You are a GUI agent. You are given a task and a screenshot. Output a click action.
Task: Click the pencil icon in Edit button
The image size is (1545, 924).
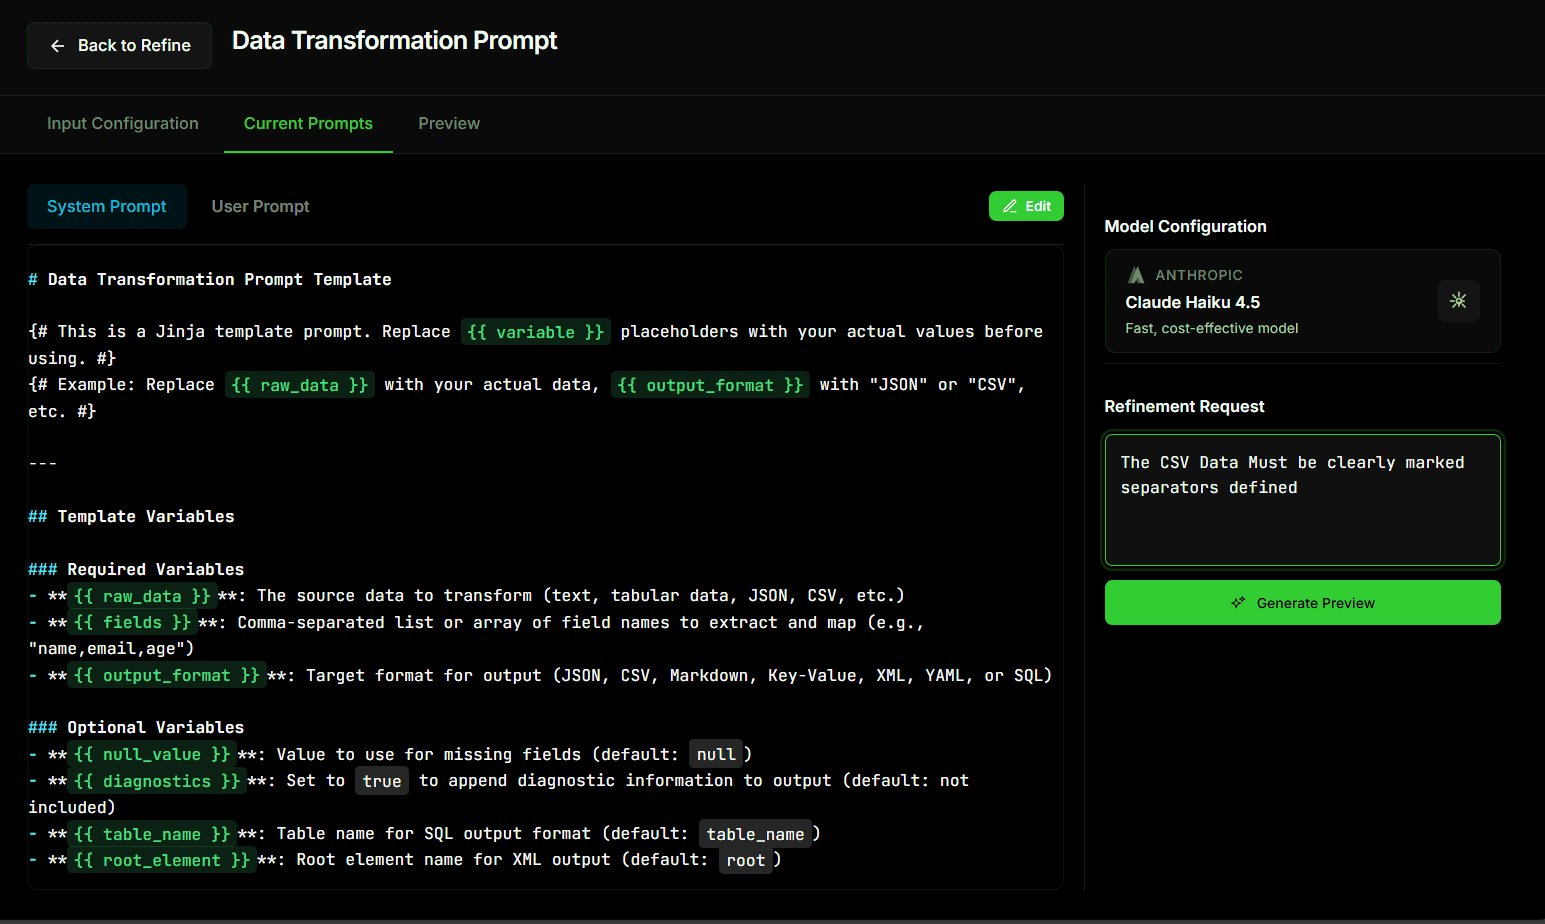(1010, 206)
